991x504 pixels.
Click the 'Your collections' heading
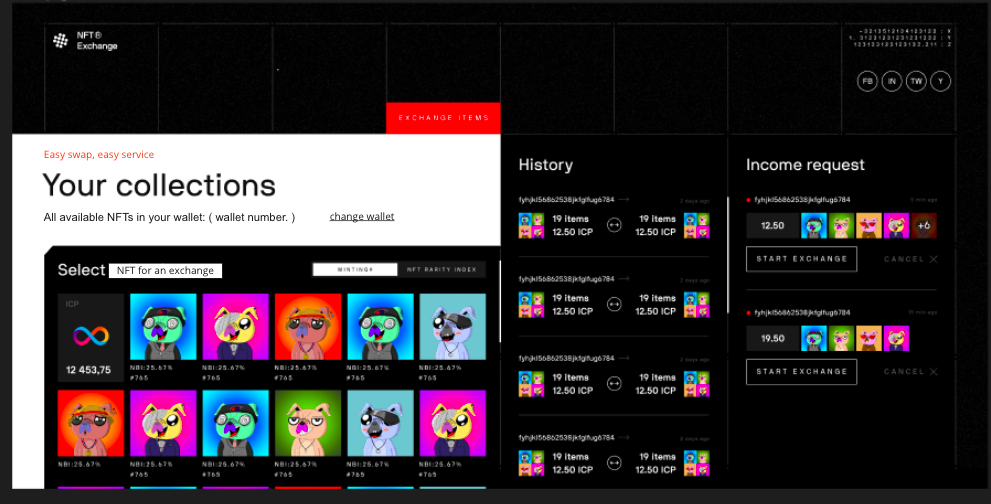point(159,185)
